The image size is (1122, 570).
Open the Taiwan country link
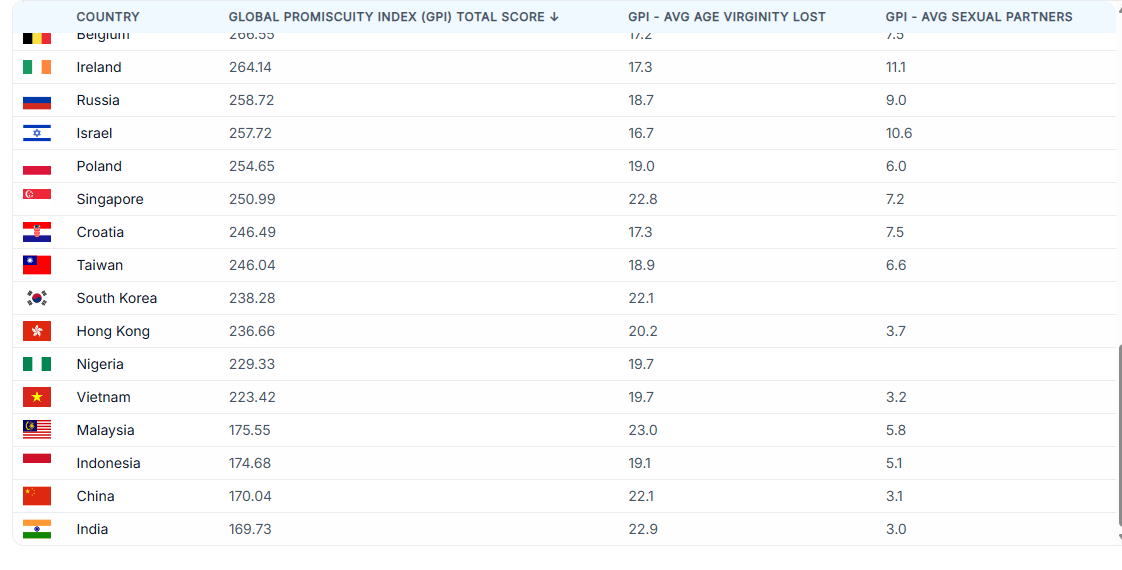(99, 265)
